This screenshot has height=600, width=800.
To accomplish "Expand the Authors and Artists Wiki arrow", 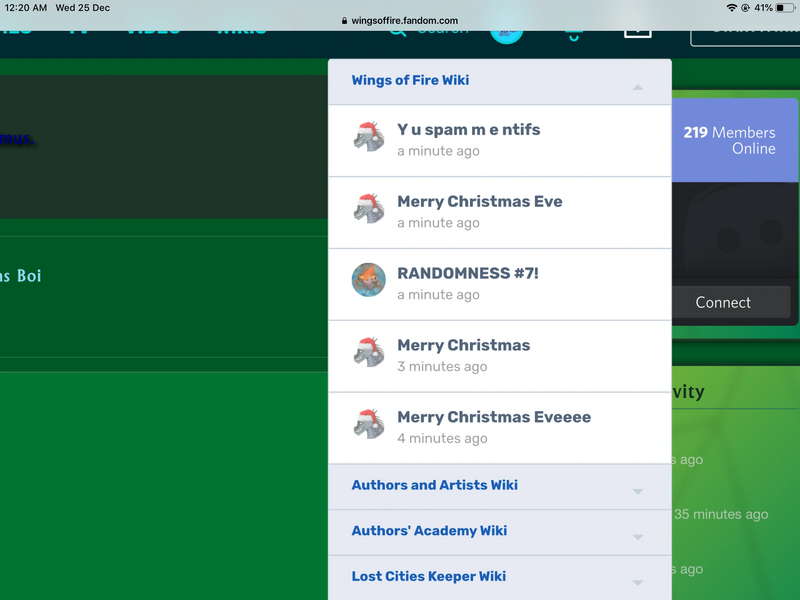I will (637, 491).
